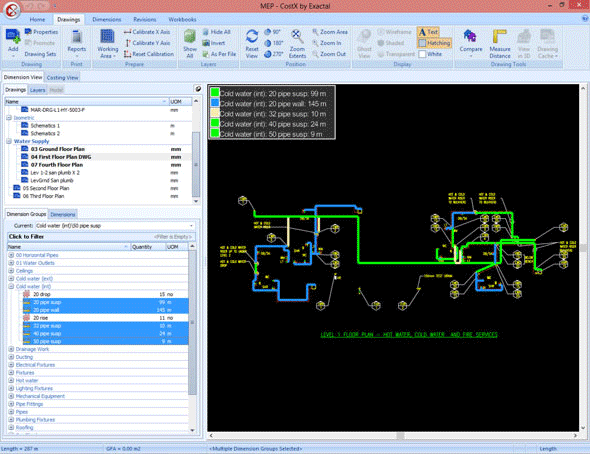This screenshot has width=590, height=454.
Task: Rotate drawing 180 degrees
Action: point(274,43)
